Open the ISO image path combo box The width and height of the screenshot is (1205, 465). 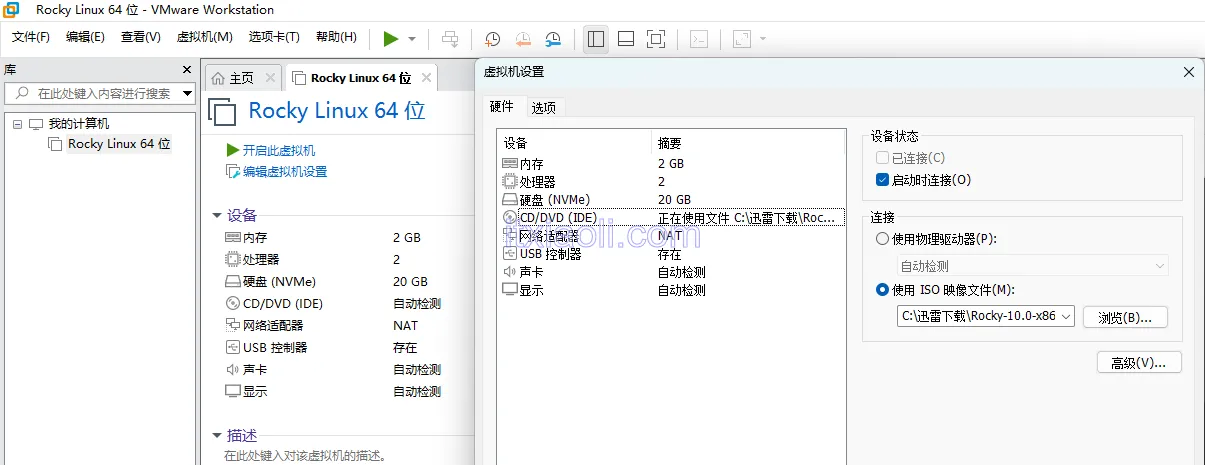pyautogui.click(x=985, y=316)
